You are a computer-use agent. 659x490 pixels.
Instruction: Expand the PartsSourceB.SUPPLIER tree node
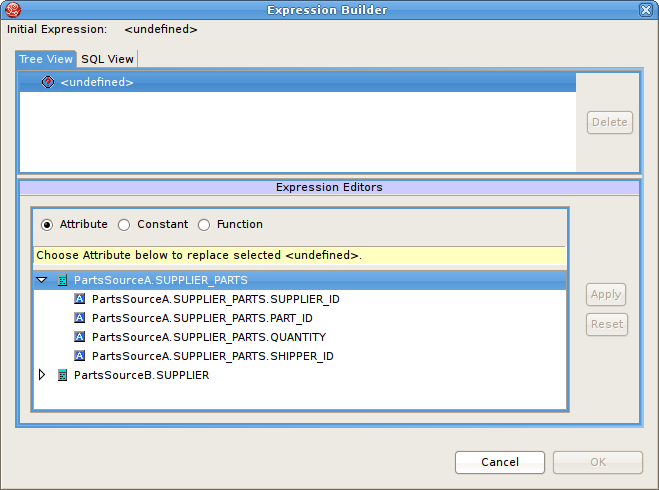pos(42,375)
